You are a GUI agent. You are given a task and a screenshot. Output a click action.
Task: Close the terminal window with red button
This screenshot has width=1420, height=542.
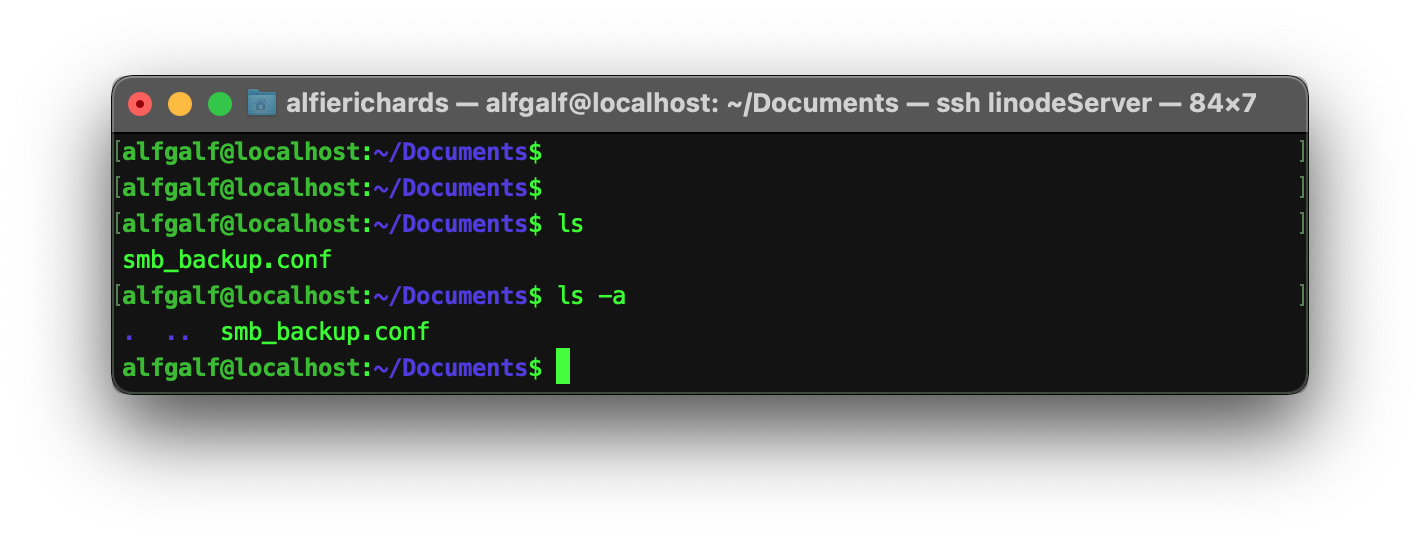(140, 103)
